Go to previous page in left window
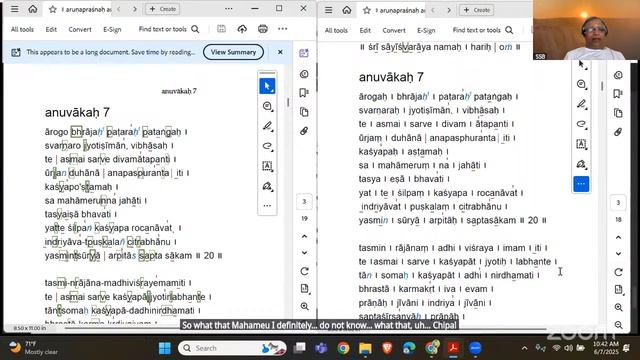 coord(304,236)
